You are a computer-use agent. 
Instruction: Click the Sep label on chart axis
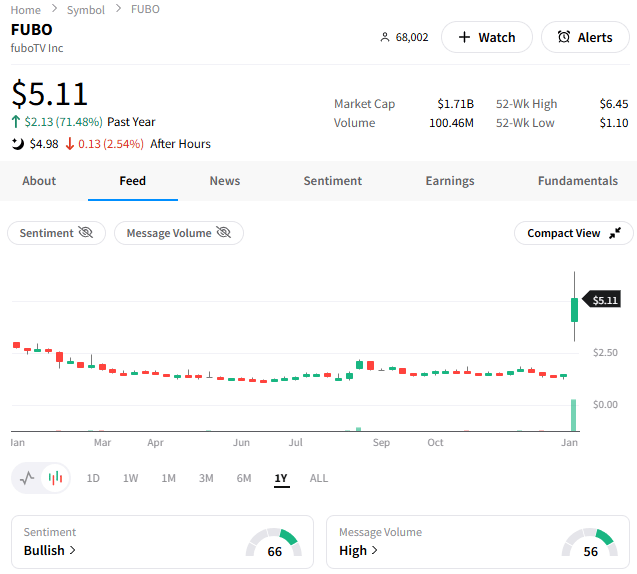click(x=381, y=442)
